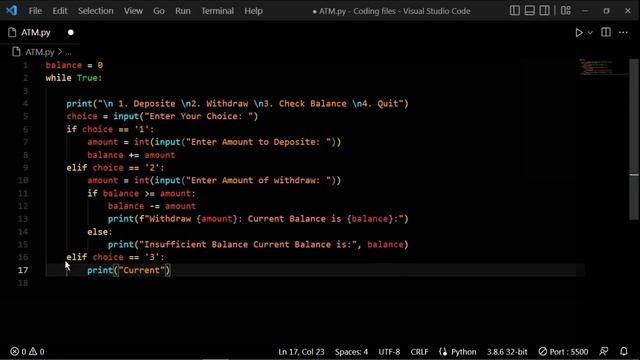Select the ATM.py editor tab
This screenshot has width=640, height=360.
click(40, 32)
